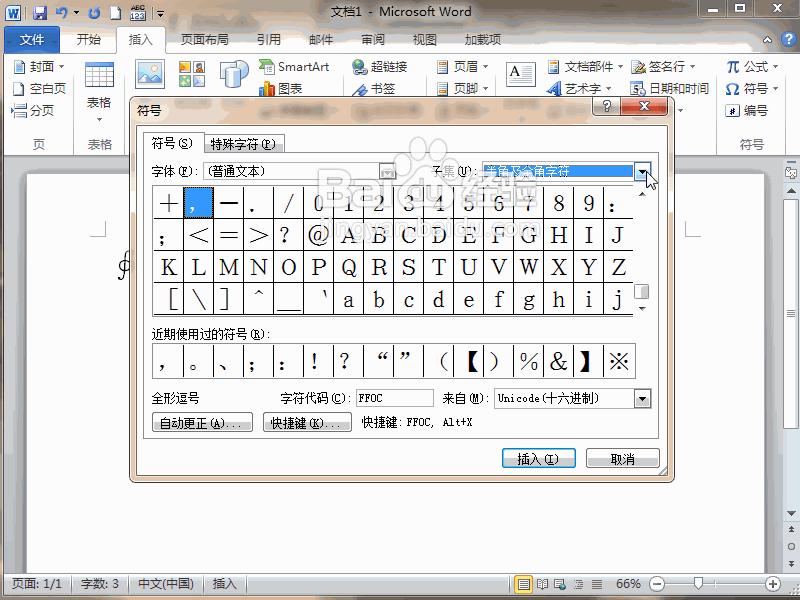800x600 pixels.
Task: Switch to the 特殊字符 tab
Action: 243,143
